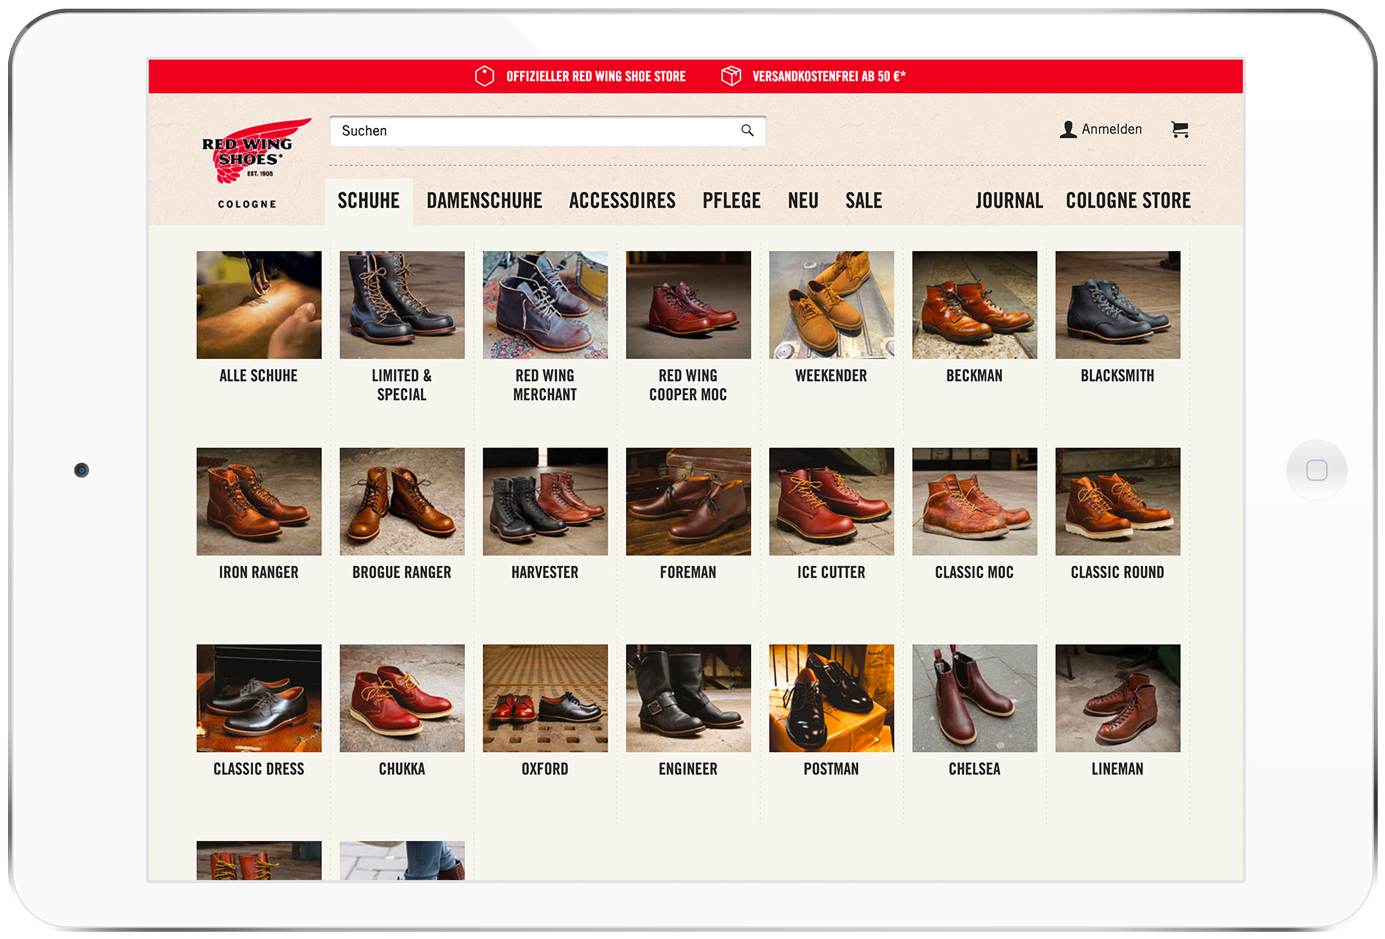1385x939 pixels.
Task: View the Engineer boot image
Action: pos(688,698)
